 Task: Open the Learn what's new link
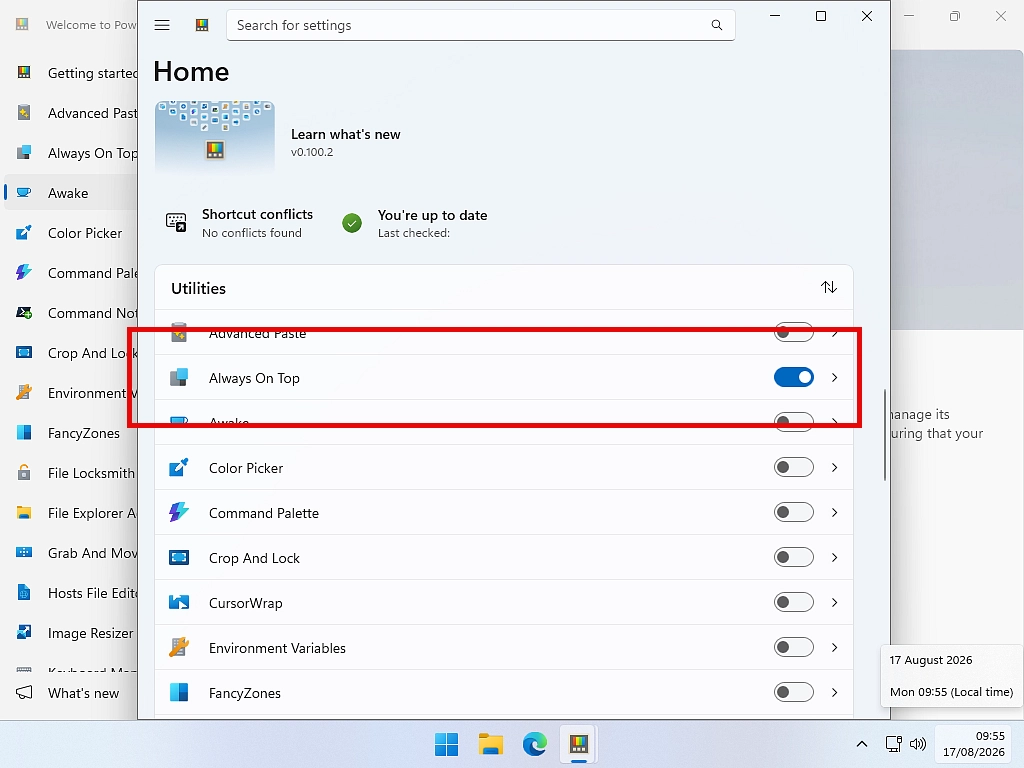coord(345,135)
